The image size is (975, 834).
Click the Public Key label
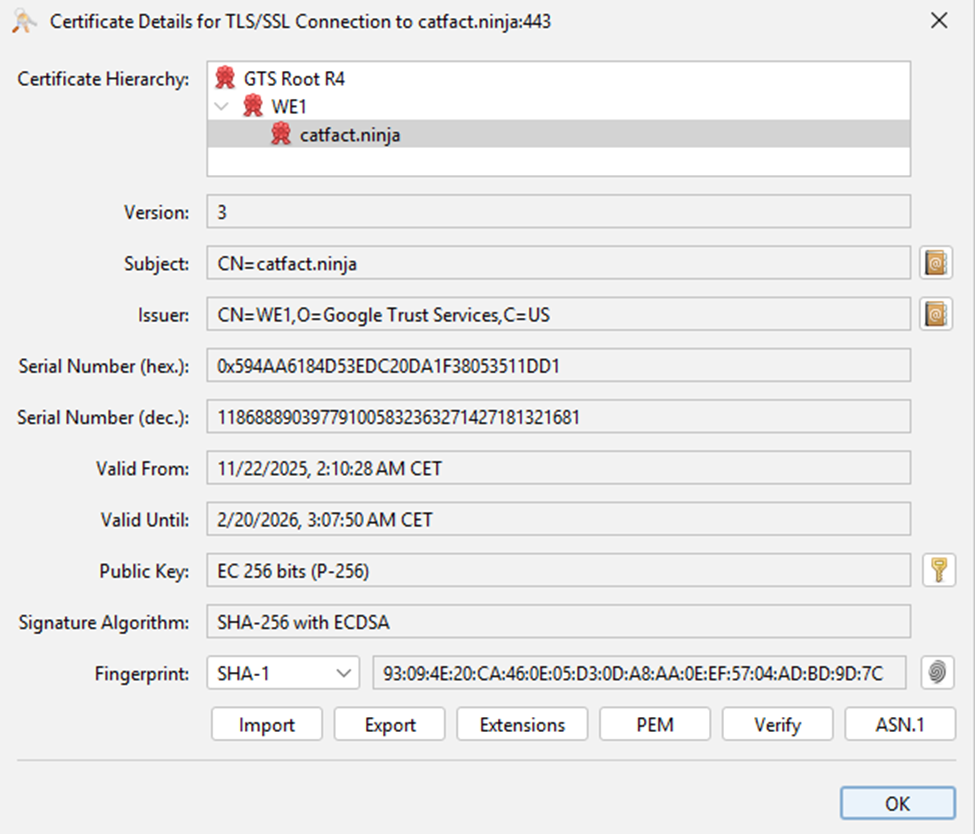coord(144,571)
